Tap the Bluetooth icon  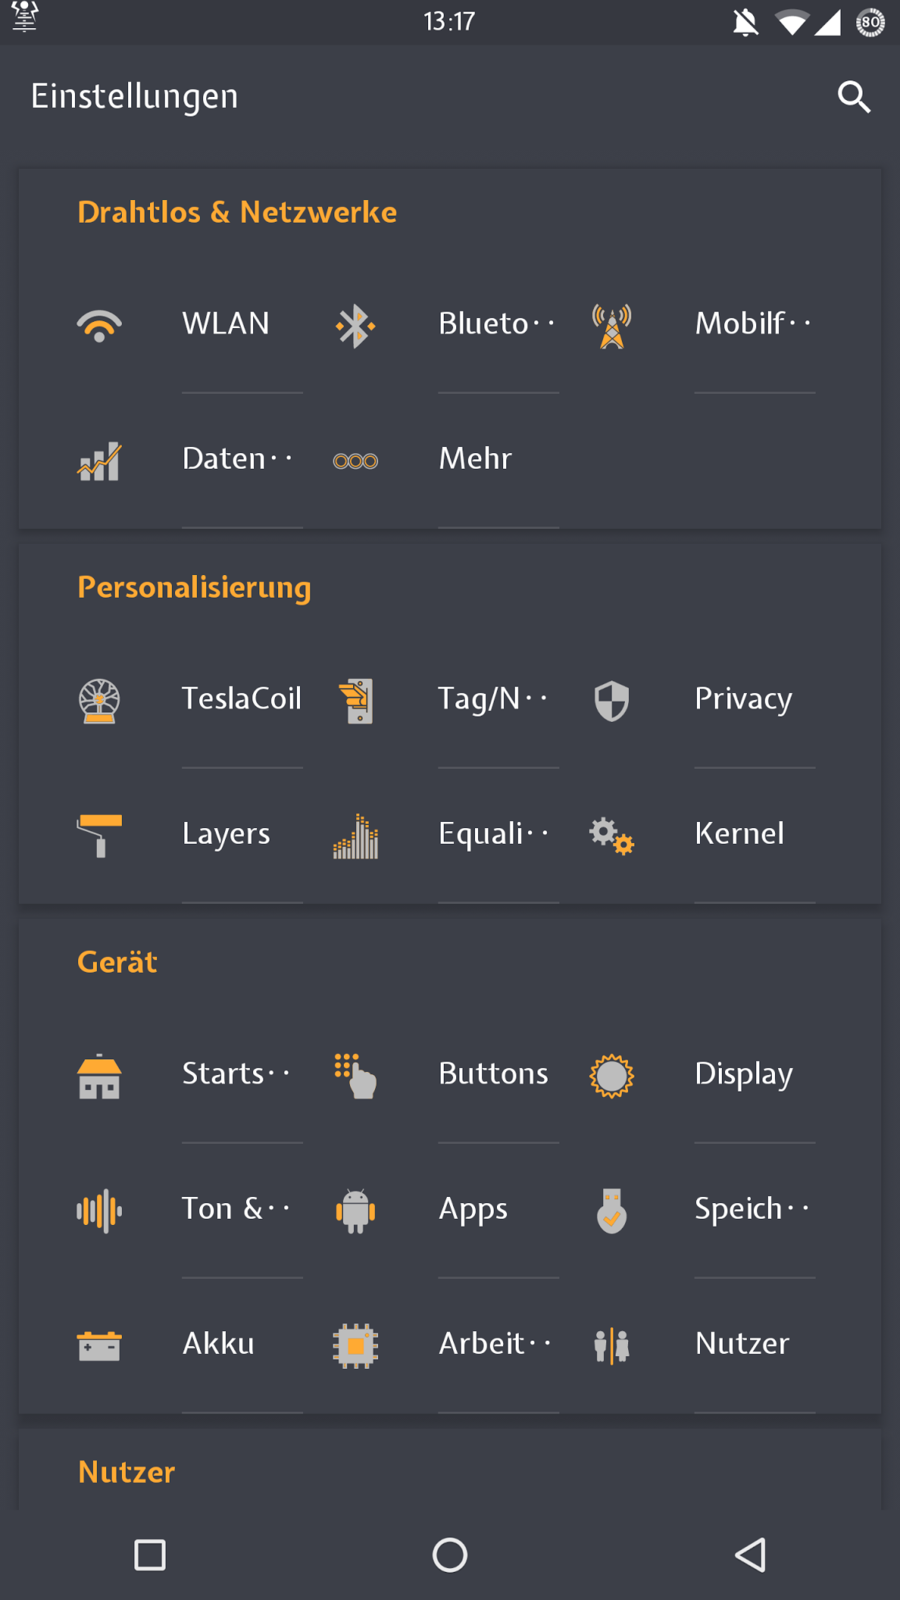355,325
